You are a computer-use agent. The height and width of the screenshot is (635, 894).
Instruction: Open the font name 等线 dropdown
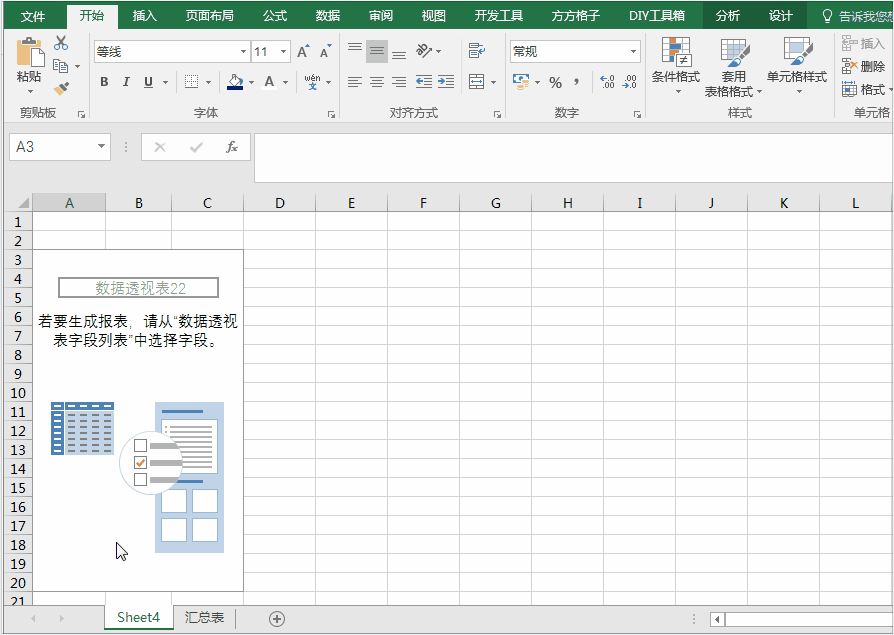(x=243, y=52)
